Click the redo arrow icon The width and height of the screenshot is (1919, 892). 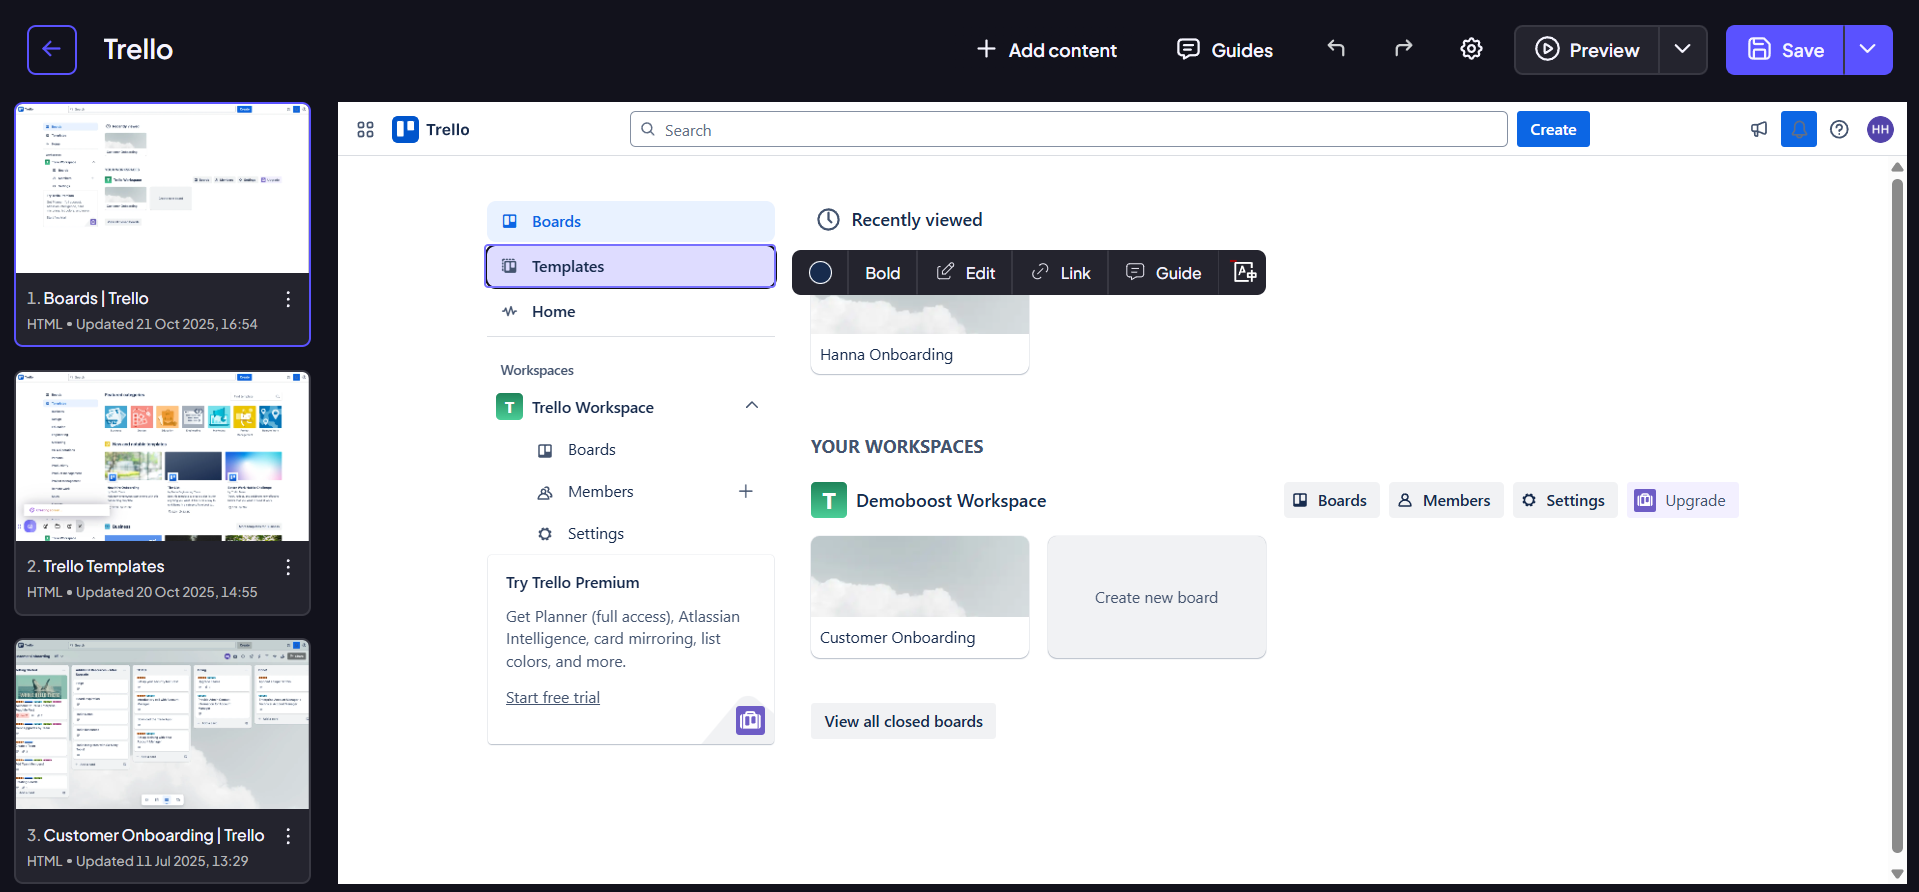pos(1404,48)
